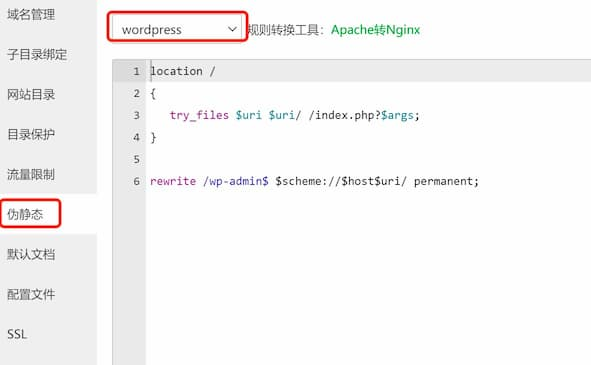Image resolution: width=591 pixels, height=365 pixels.
Task: Click the try_files directive line
Action: click(294, 115)
